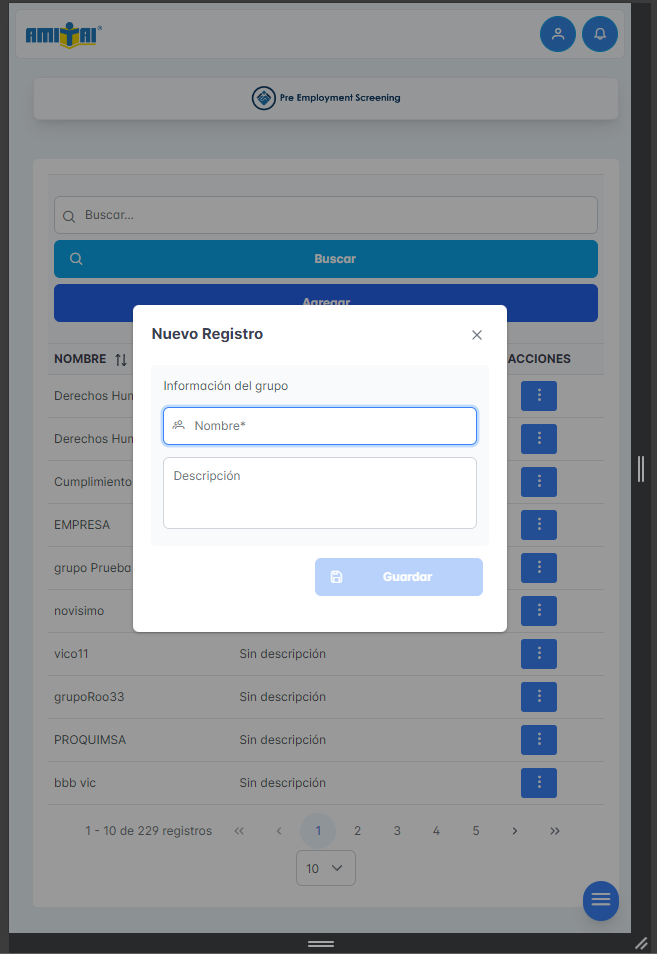The height and width of the screenshot is (954, 657).
Task: Open actions menu for grupoRoo33 row
Action: point(539,697)
